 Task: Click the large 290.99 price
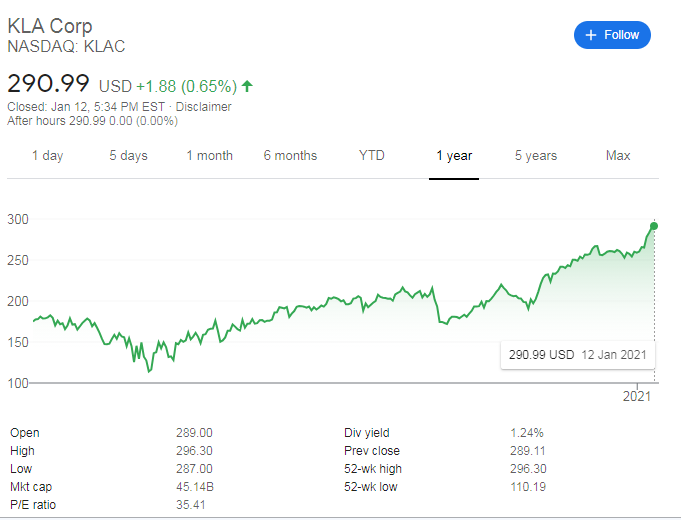pos(48,83)
